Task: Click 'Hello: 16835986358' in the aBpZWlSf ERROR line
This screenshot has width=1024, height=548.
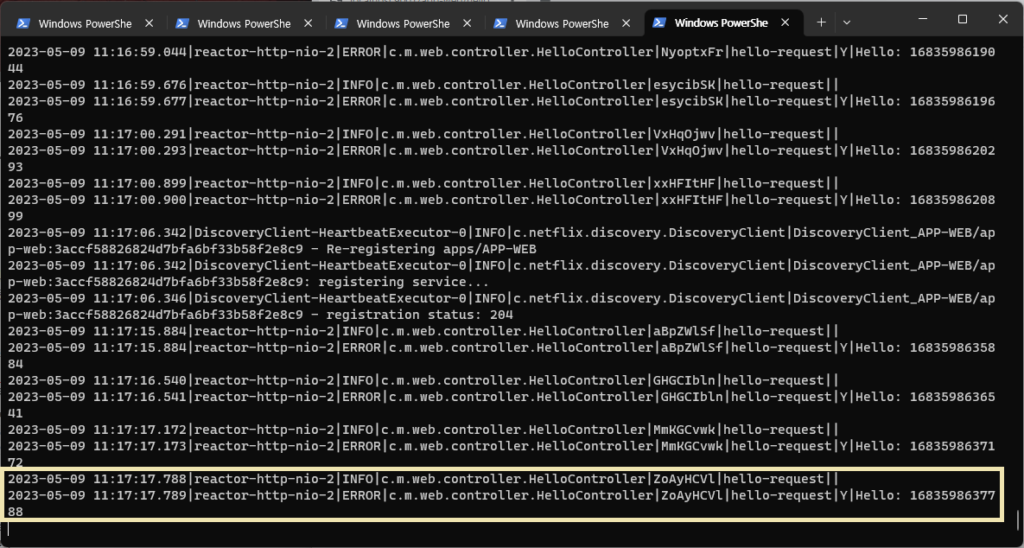Action: (925, 347)
